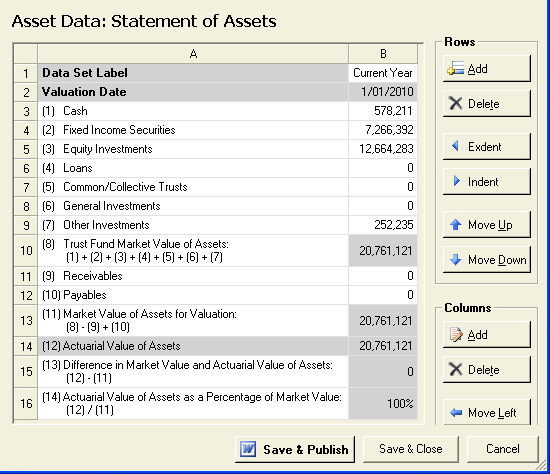This screenshot has width=550, height=474.
Task: Select column A header
Action: click(193, 54)
